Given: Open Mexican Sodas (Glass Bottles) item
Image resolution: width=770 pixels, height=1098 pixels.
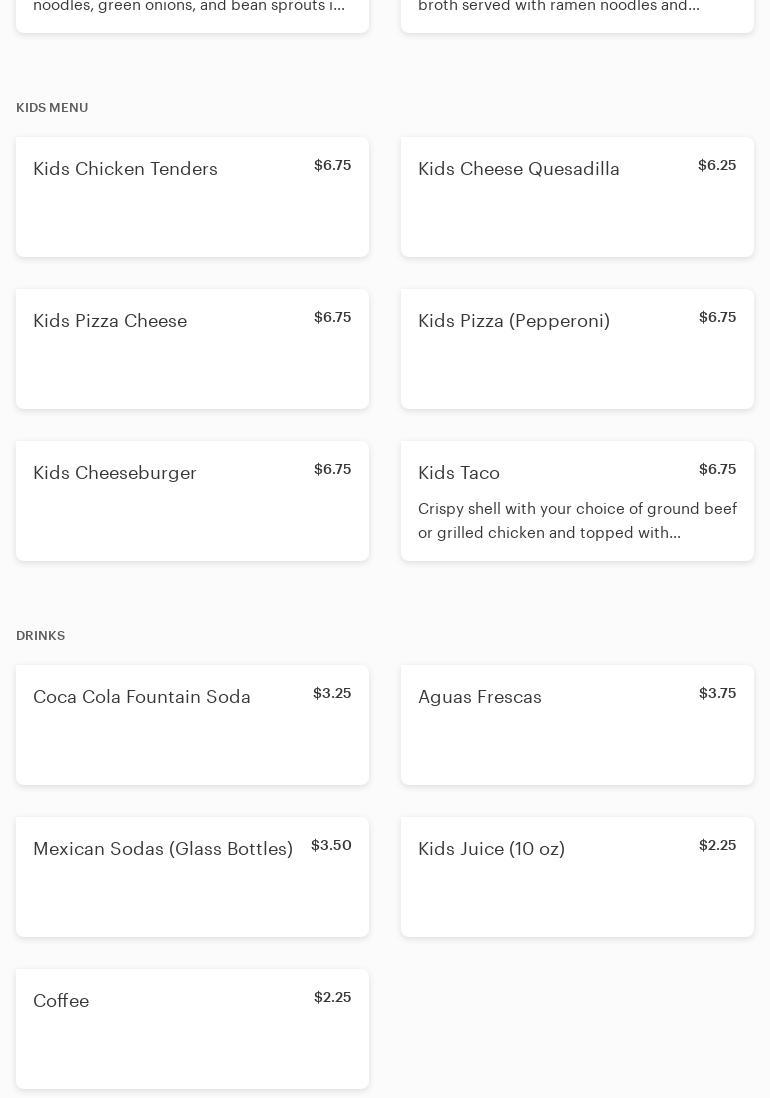Looking at the screenshot, I should coord(192,877).
